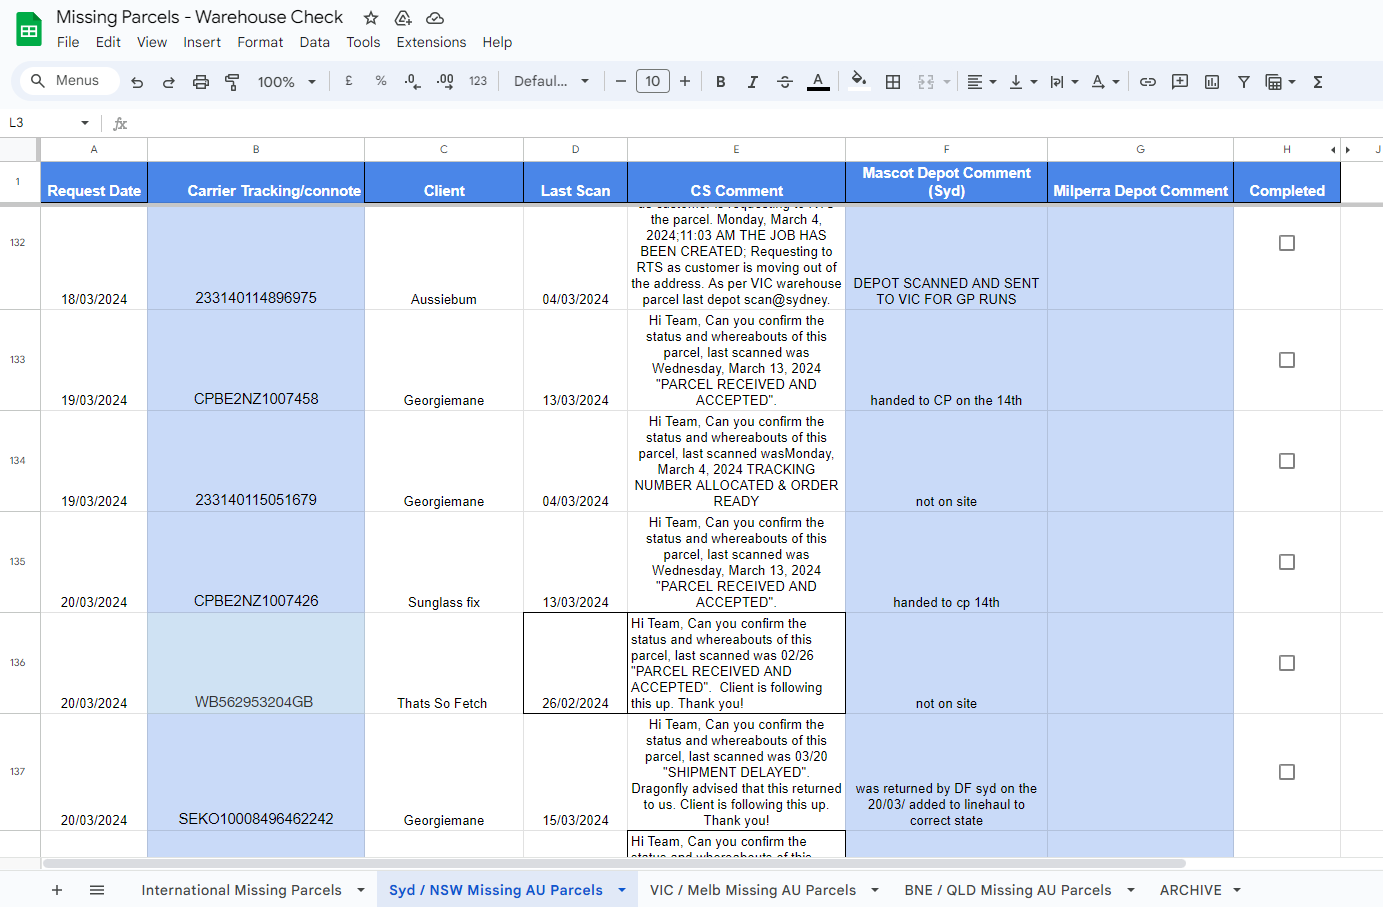Image resolution: width=1383 pixels, height=907 pixels.
Task: Switch to VIC / Melb Missing AU Parcels tab
Action: tap(752, 890)
